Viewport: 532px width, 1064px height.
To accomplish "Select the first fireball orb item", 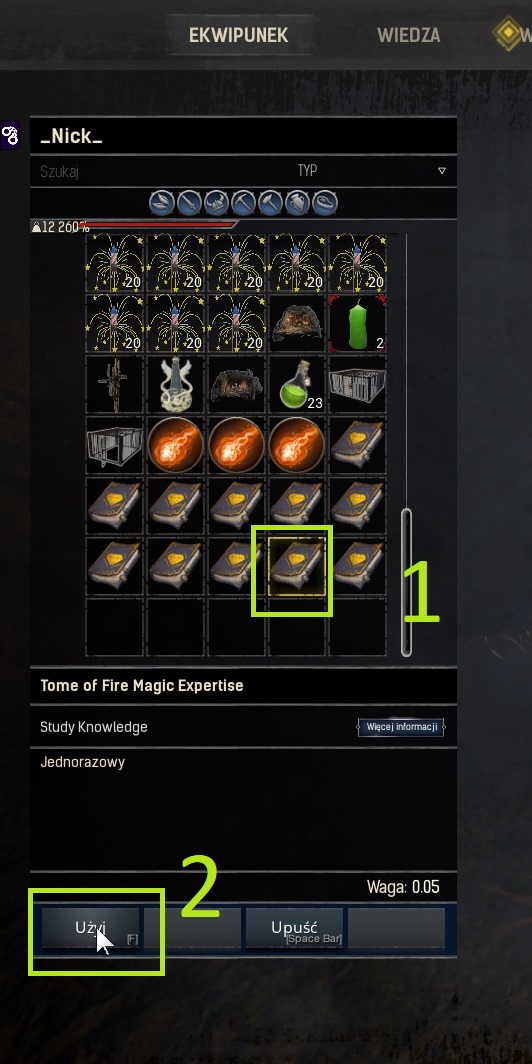I will click(x=176, y=445).
